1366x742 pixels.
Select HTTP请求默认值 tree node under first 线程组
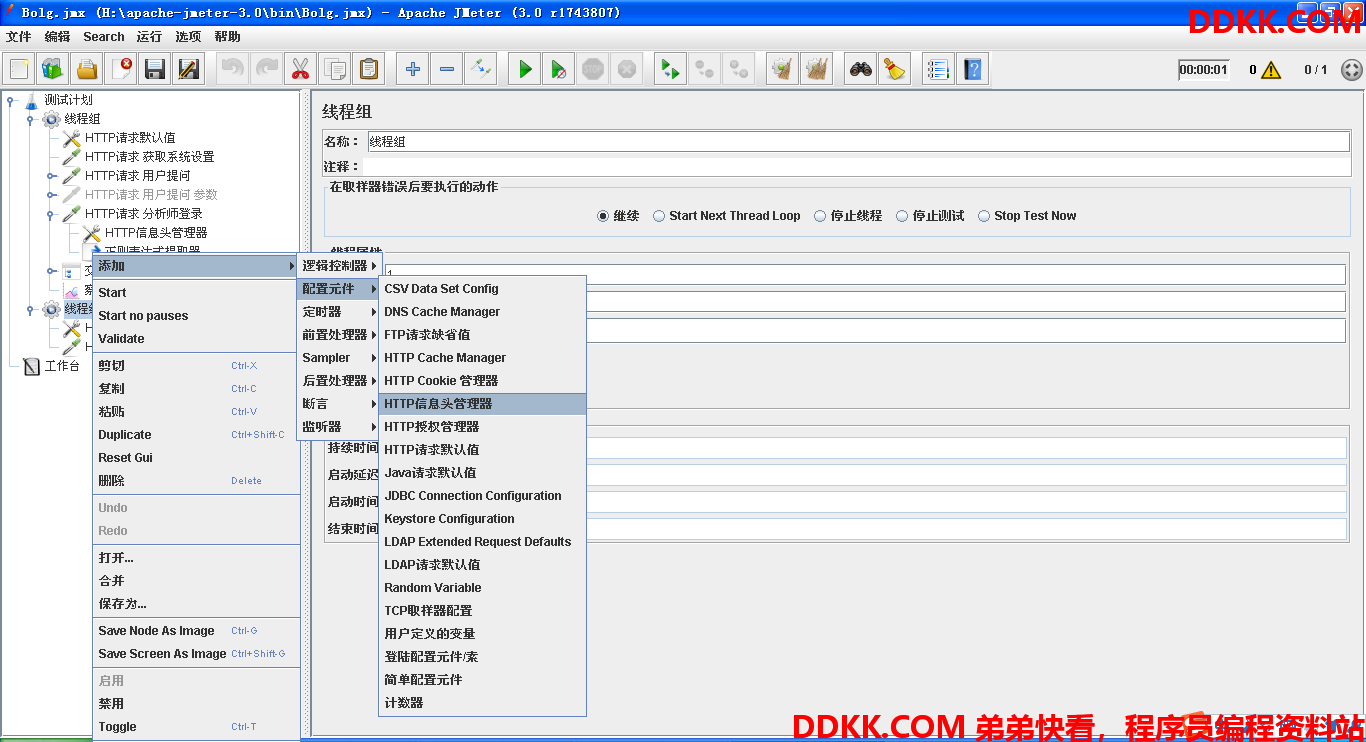130,138
